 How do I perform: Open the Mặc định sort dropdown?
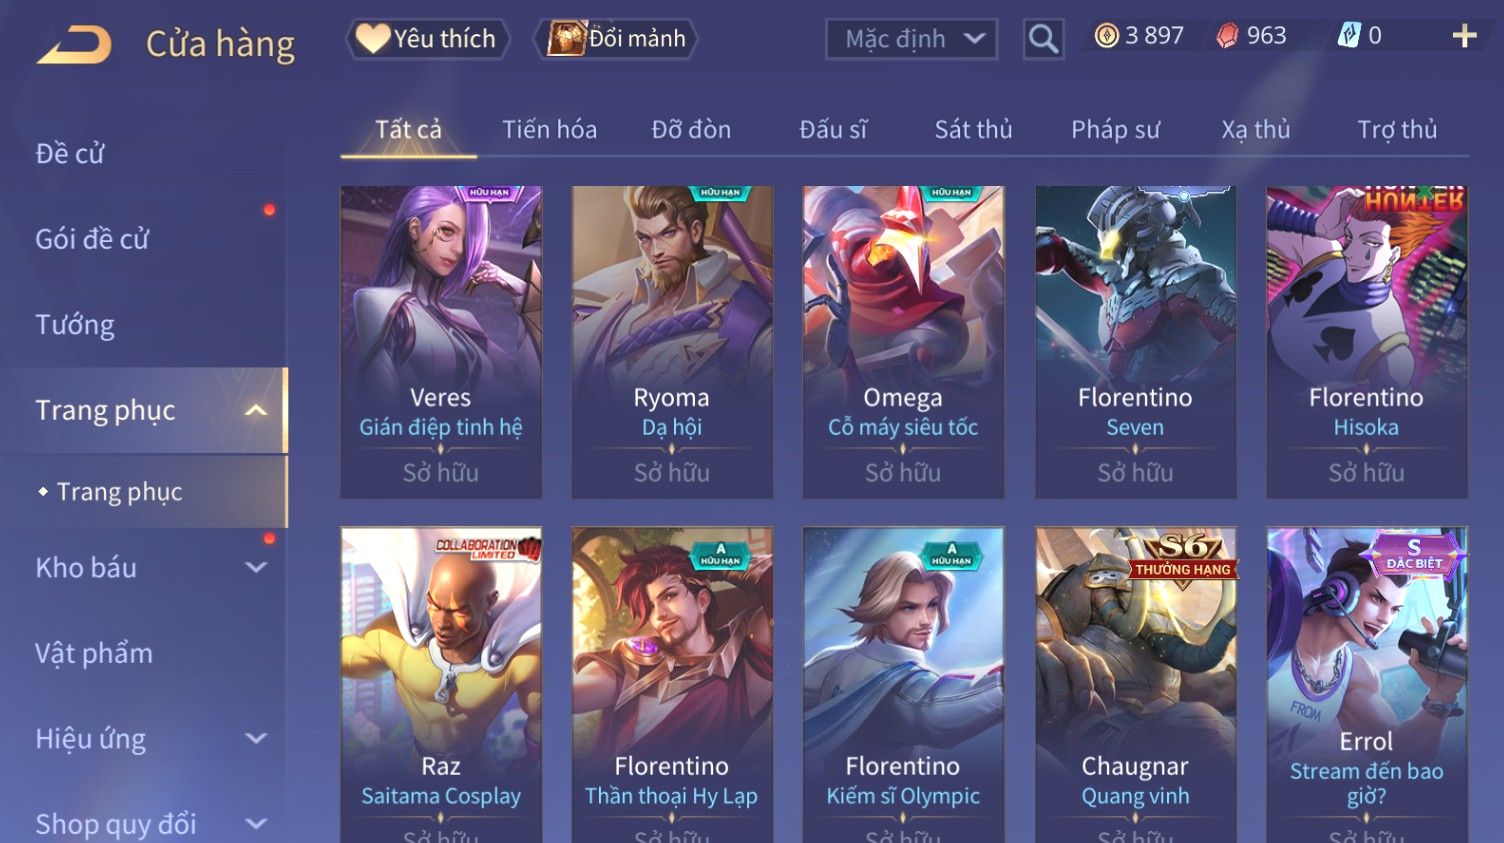[x=911, y=39]
